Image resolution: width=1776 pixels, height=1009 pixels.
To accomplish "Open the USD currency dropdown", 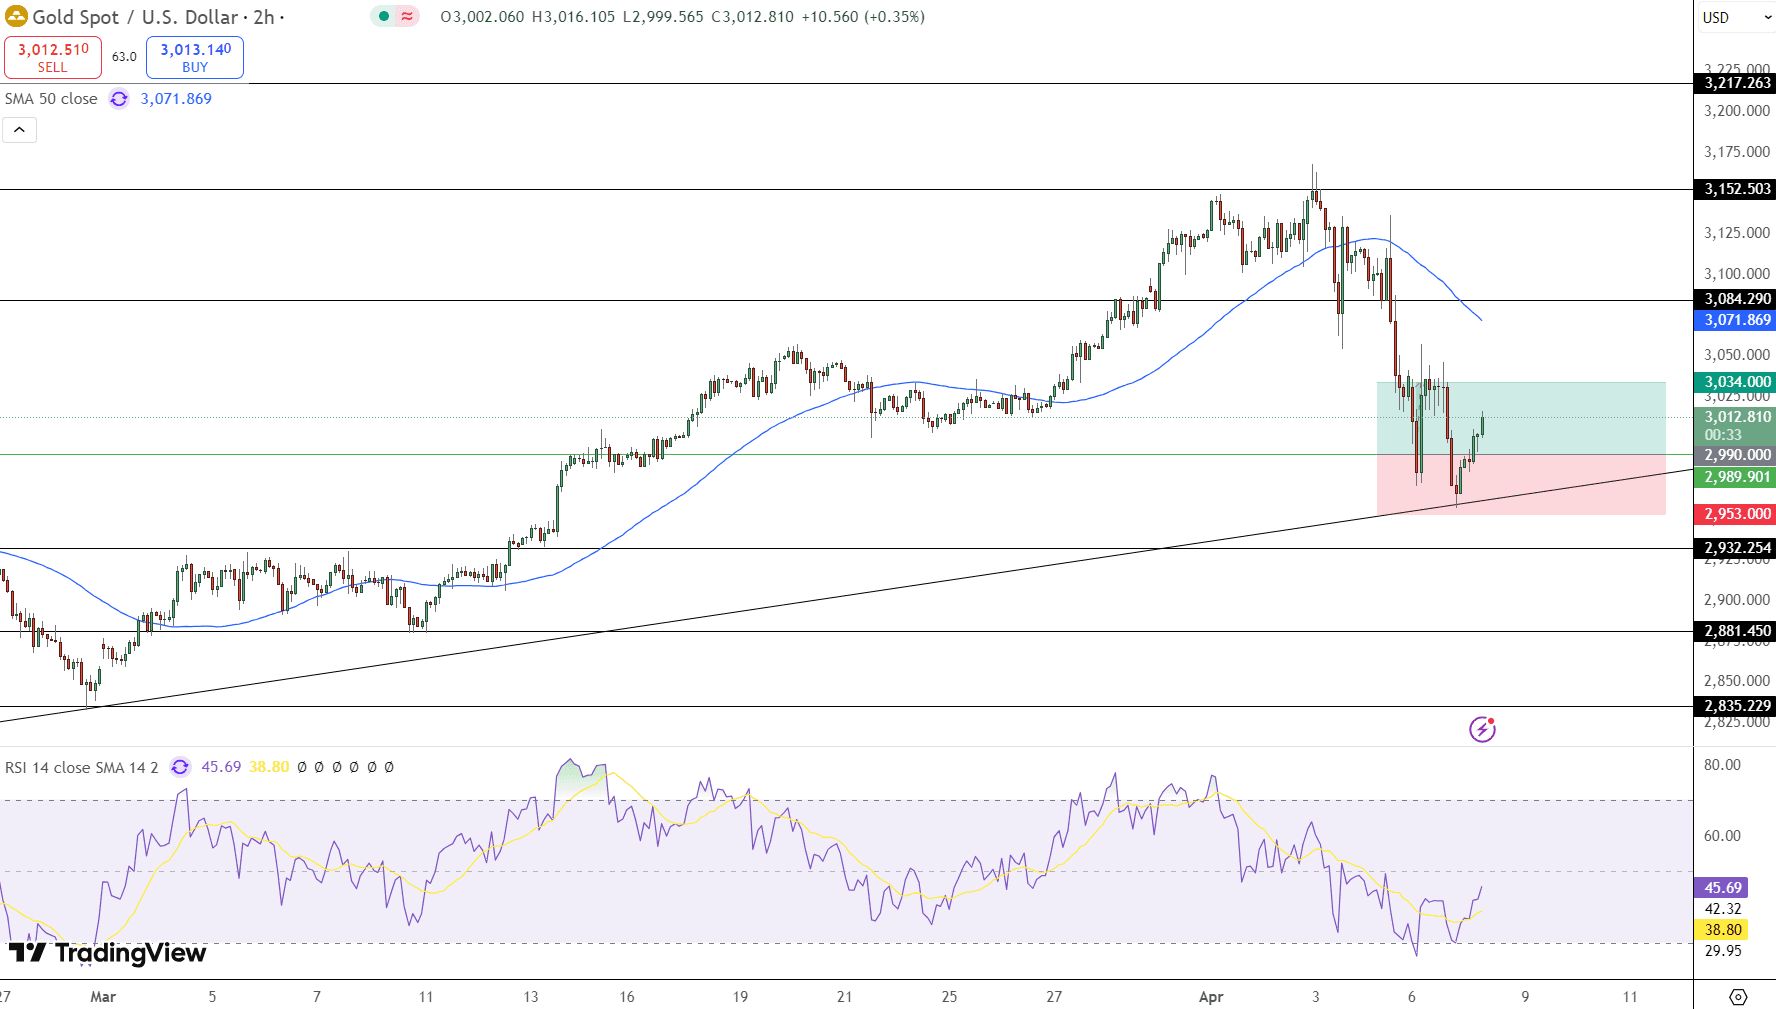I will [x=1737, y=17].
